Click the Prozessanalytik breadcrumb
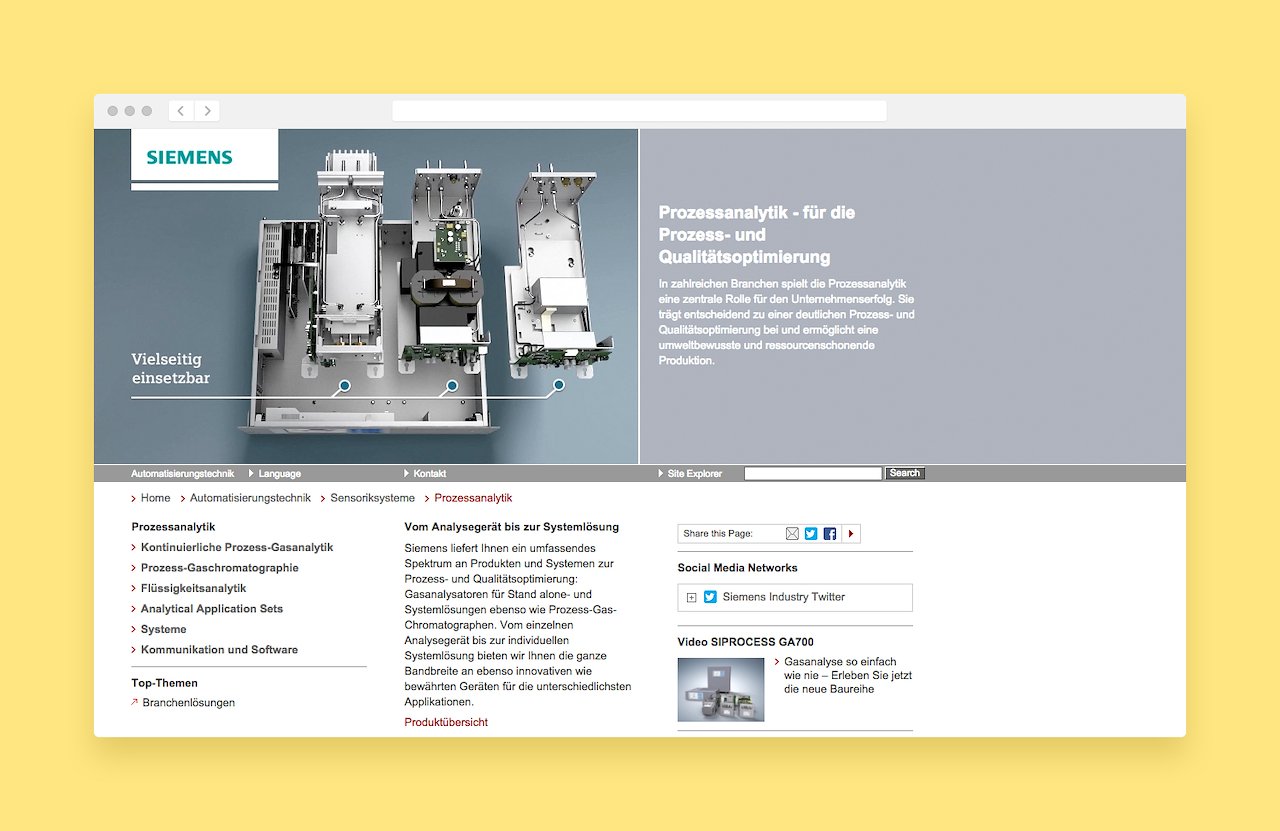 pyautogui.click(x=473, y=498)
